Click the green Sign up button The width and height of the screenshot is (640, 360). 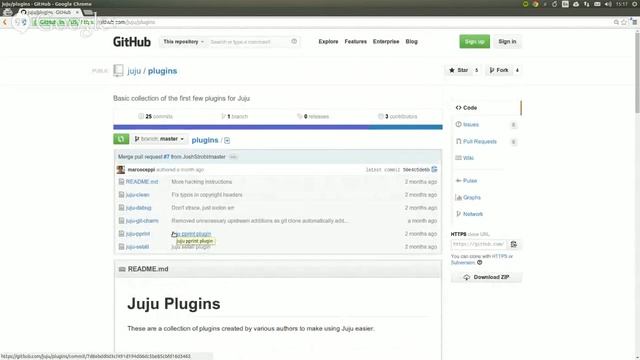point(474,42)
